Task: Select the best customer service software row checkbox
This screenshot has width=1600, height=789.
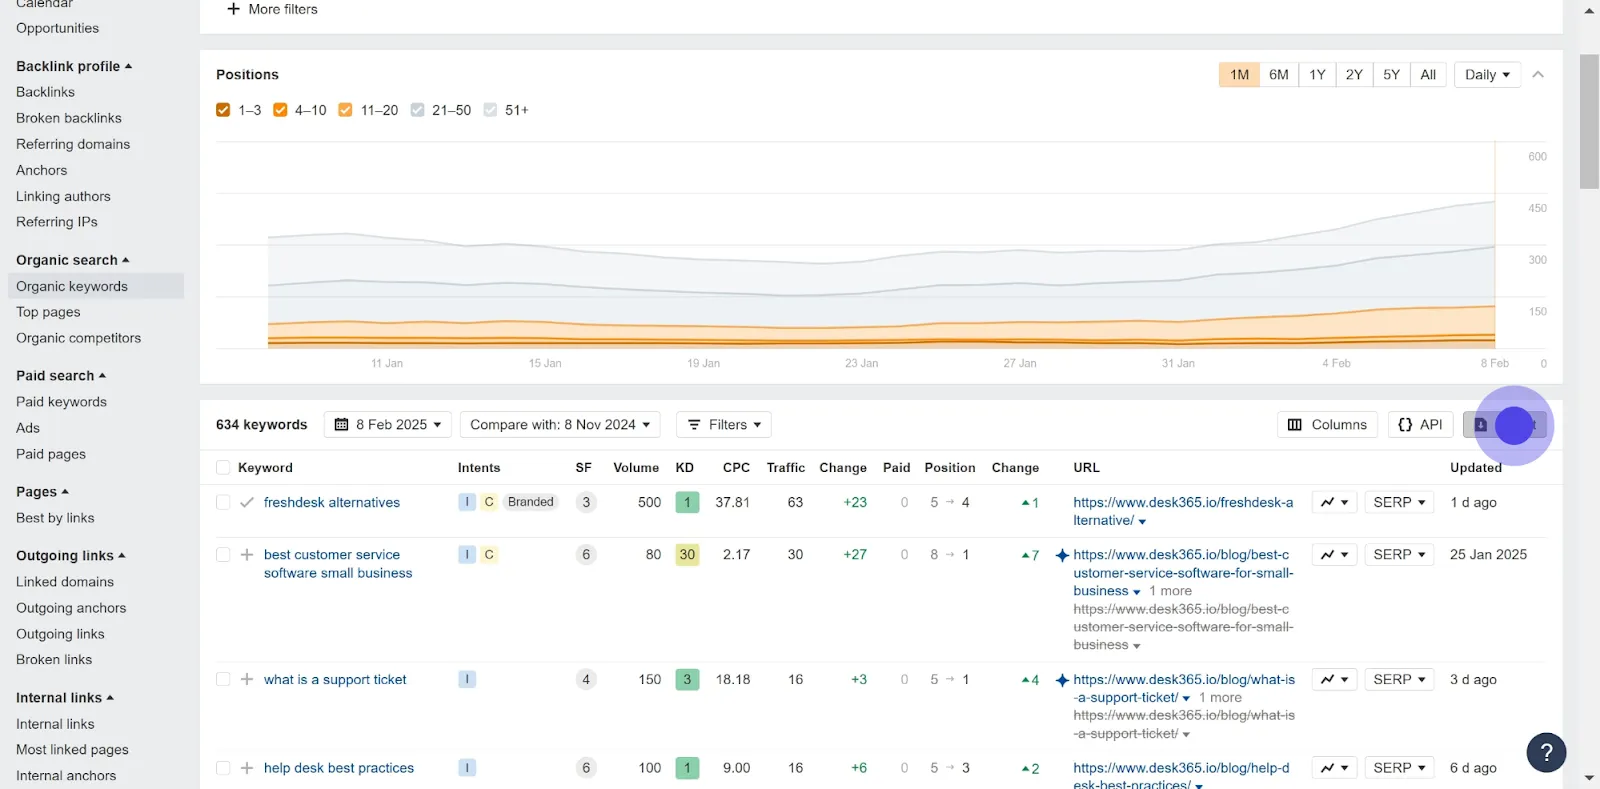Action: click(x=223, y=554)
